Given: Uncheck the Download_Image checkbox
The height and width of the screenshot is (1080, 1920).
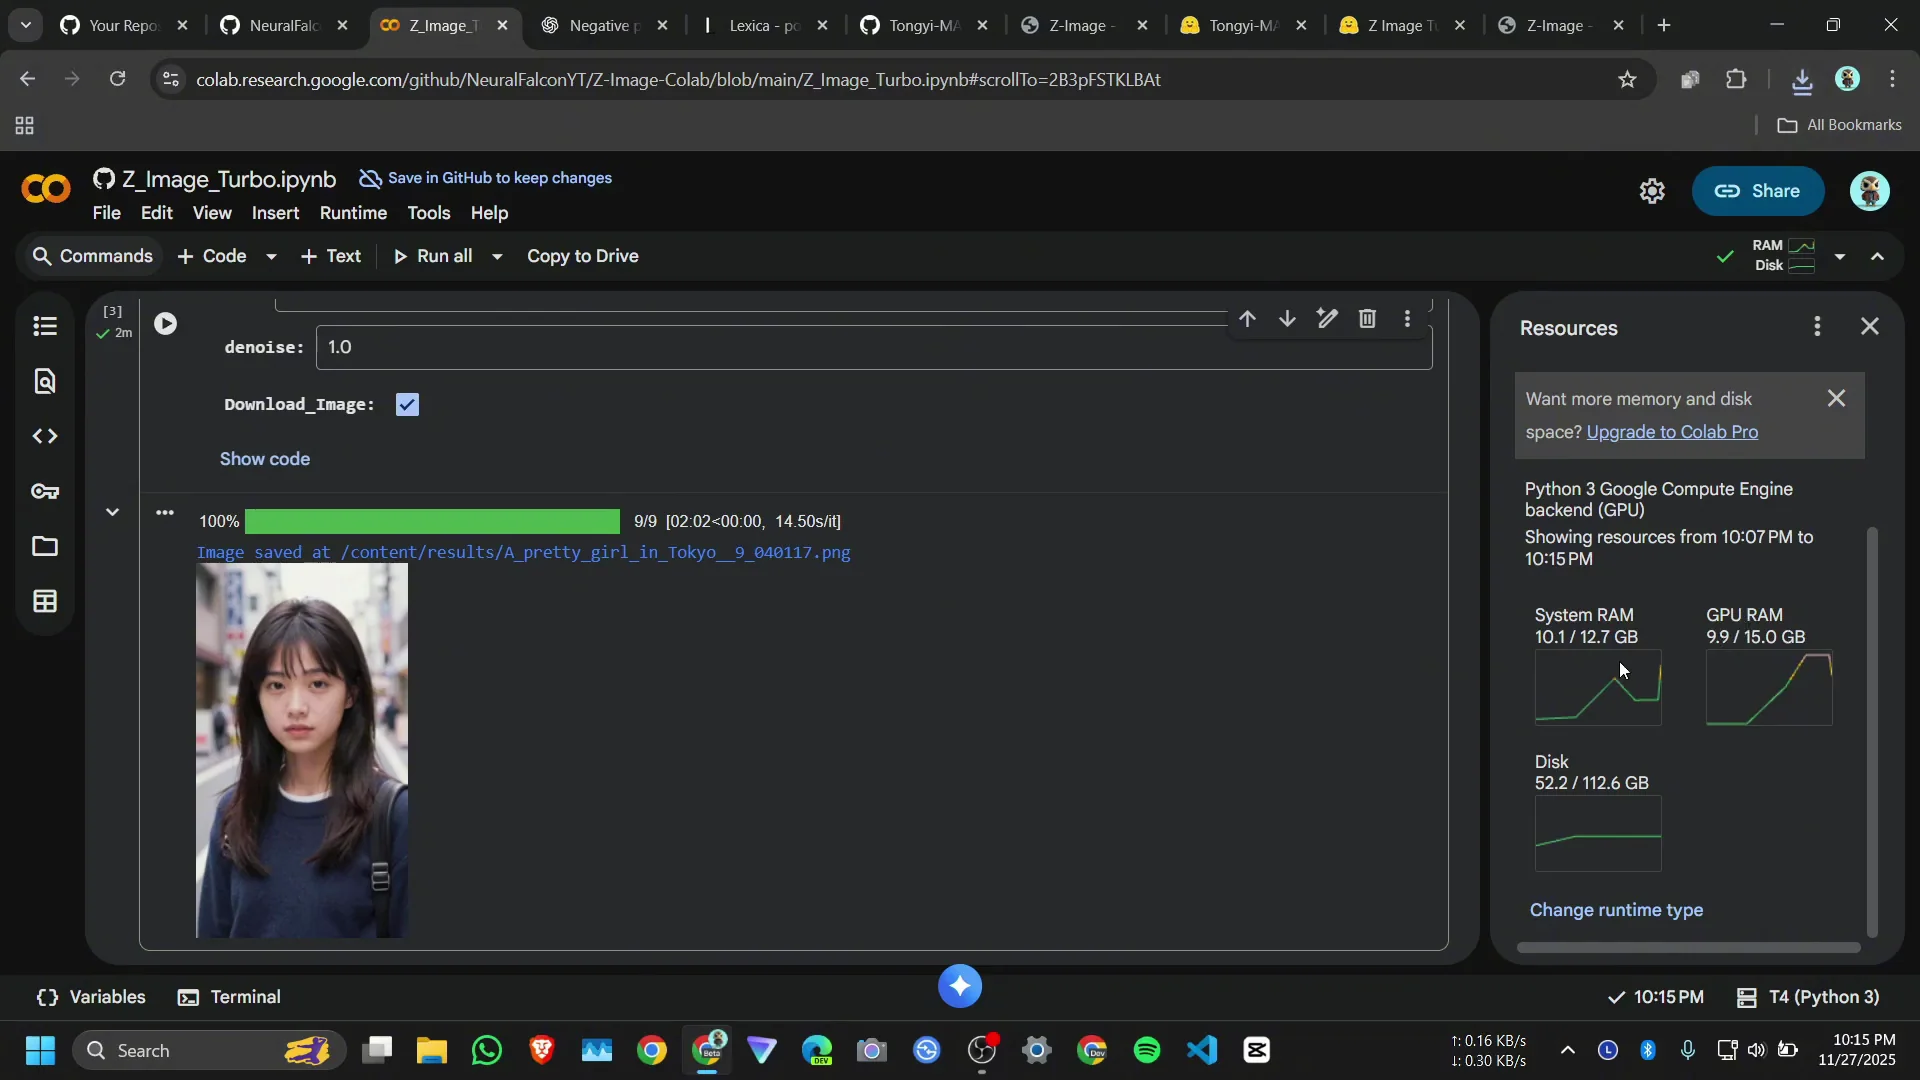Looking at the screenshot, I should tap(407, 405).
